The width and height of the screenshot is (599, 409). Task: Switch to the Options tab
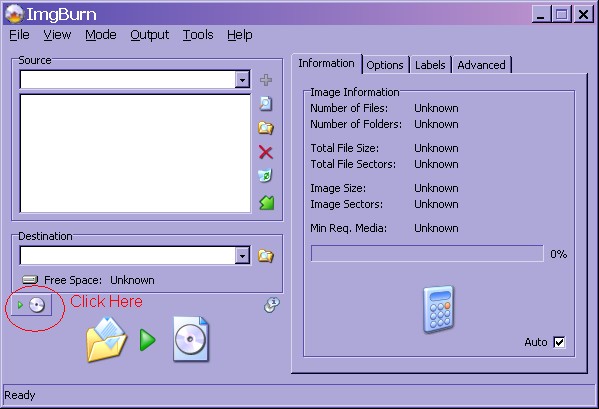pos(385,65)
